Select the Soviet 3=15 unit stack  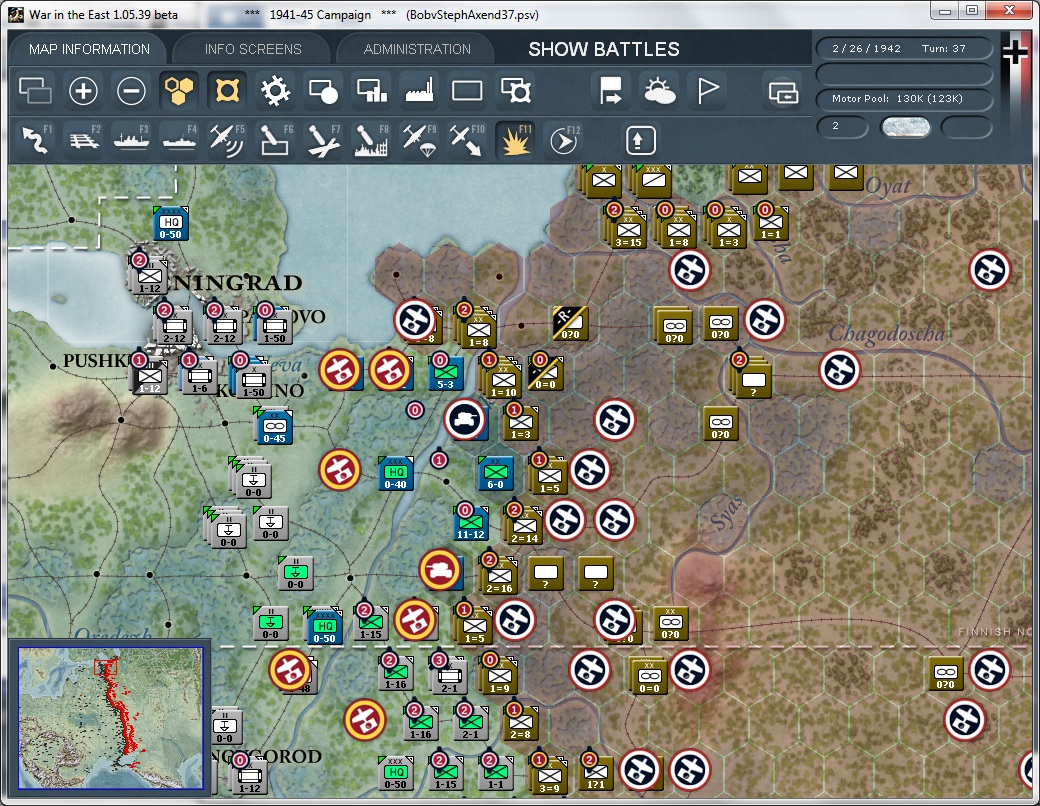point(627,230)
